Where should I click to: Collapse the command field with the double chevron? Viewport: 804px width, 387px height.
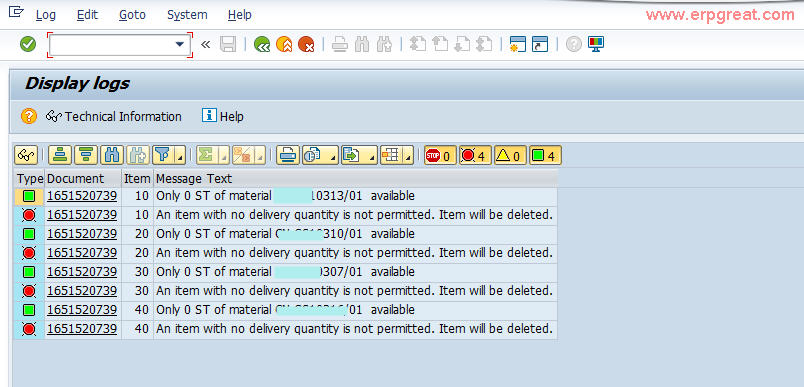click(205, 45)
